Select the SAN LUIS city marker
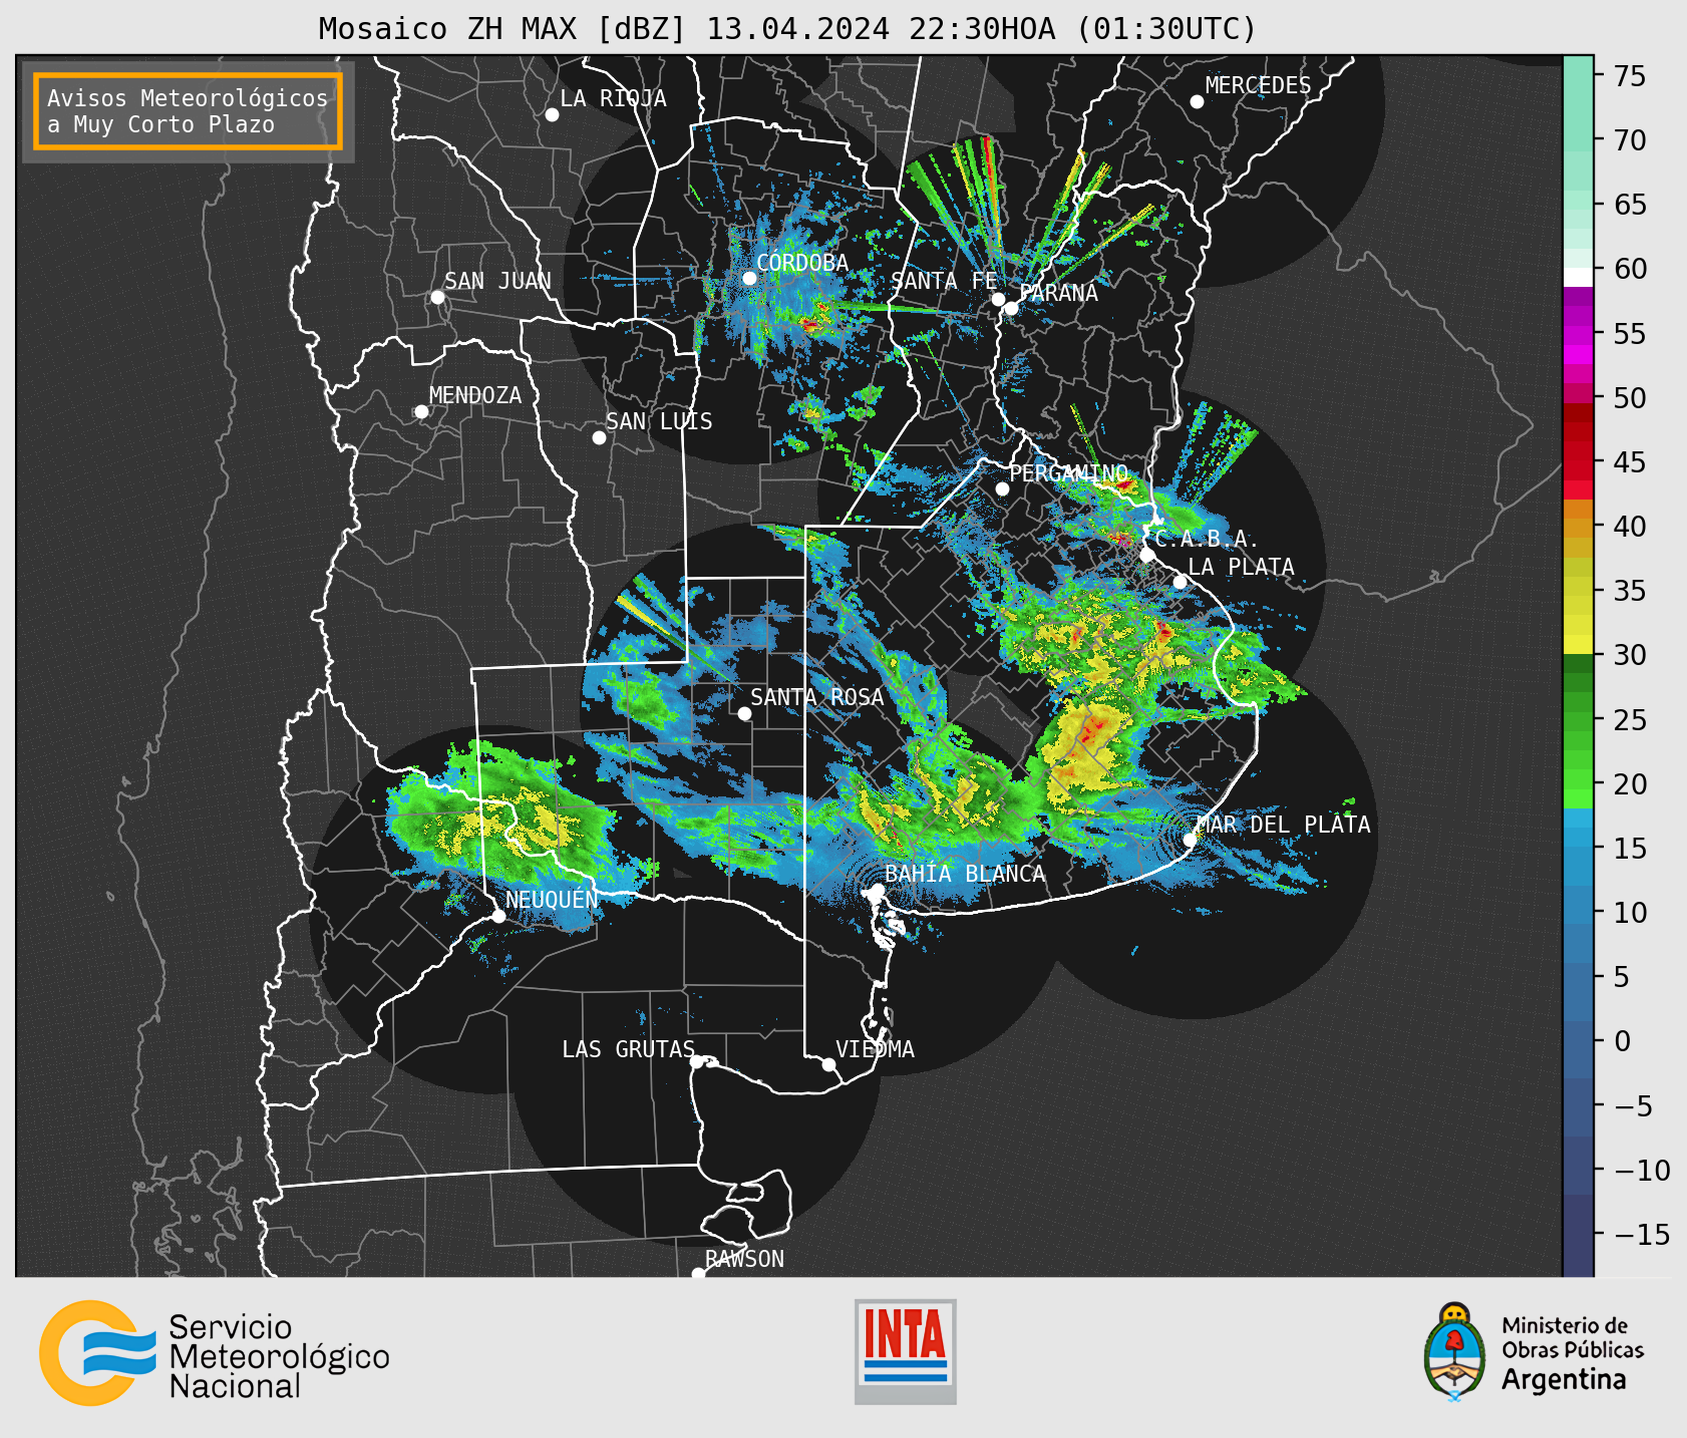The height and width of the screenshot is (1438, 1687). coord(599,438)
